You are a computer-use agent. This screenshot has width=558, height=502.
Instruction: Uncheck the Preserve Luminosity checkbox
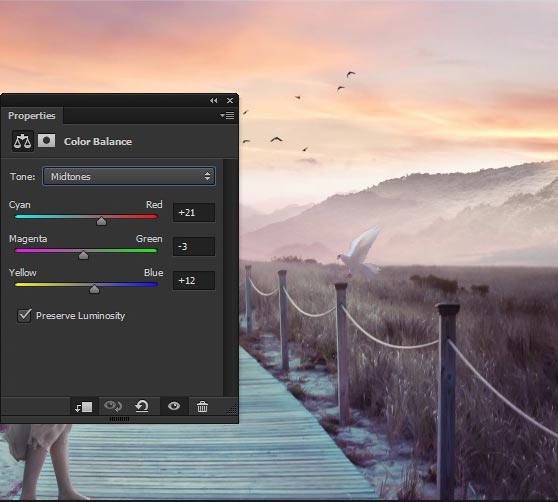click(24, 316)
